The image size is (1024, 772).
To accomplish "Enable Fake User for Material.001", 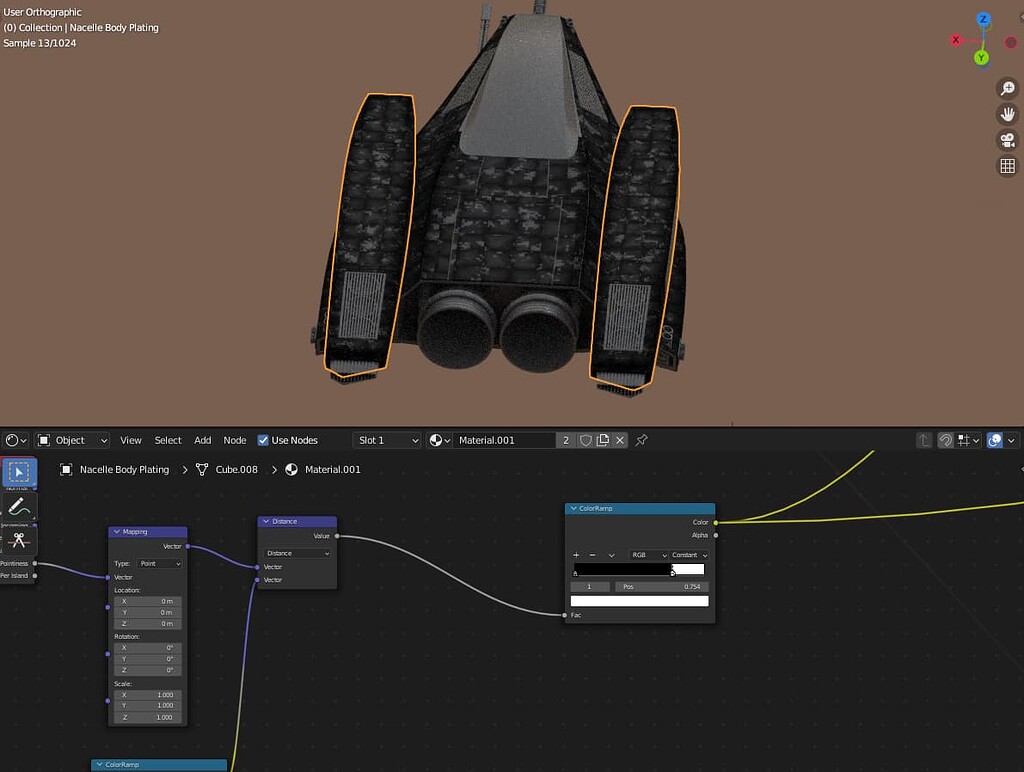I will [584, 440].
